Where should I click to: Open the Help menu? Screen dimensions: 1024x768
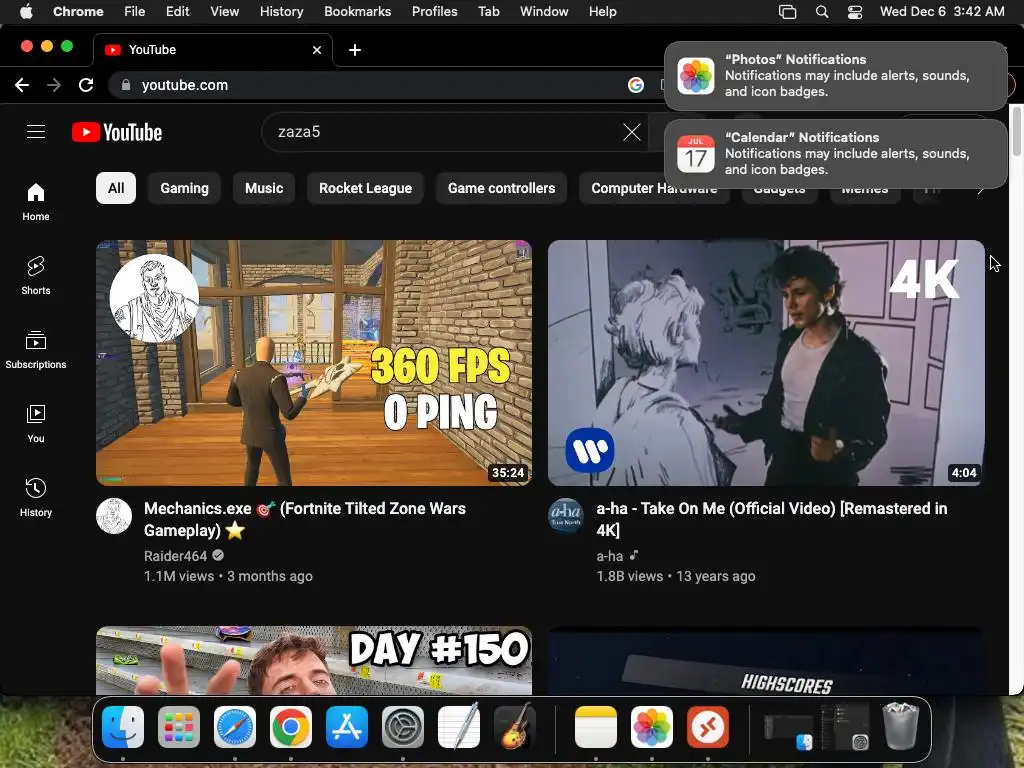602,12
